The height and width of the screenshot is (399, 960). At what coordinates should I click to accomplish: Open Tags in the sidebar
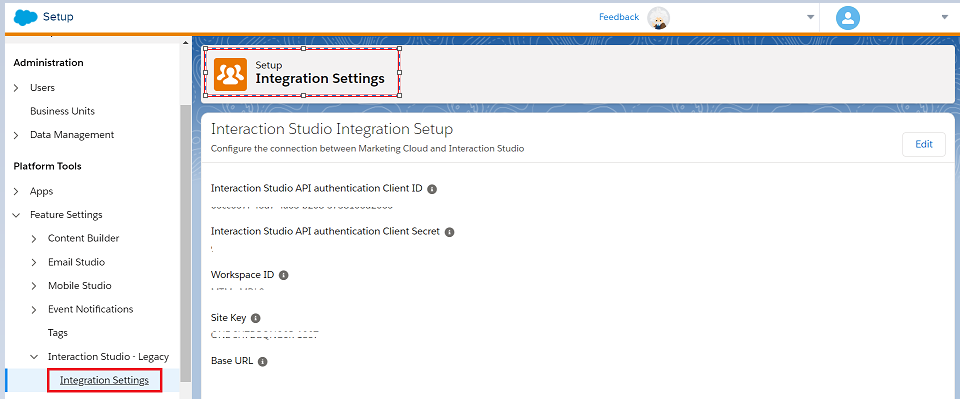pyautogui.click(x=58, y=333)
